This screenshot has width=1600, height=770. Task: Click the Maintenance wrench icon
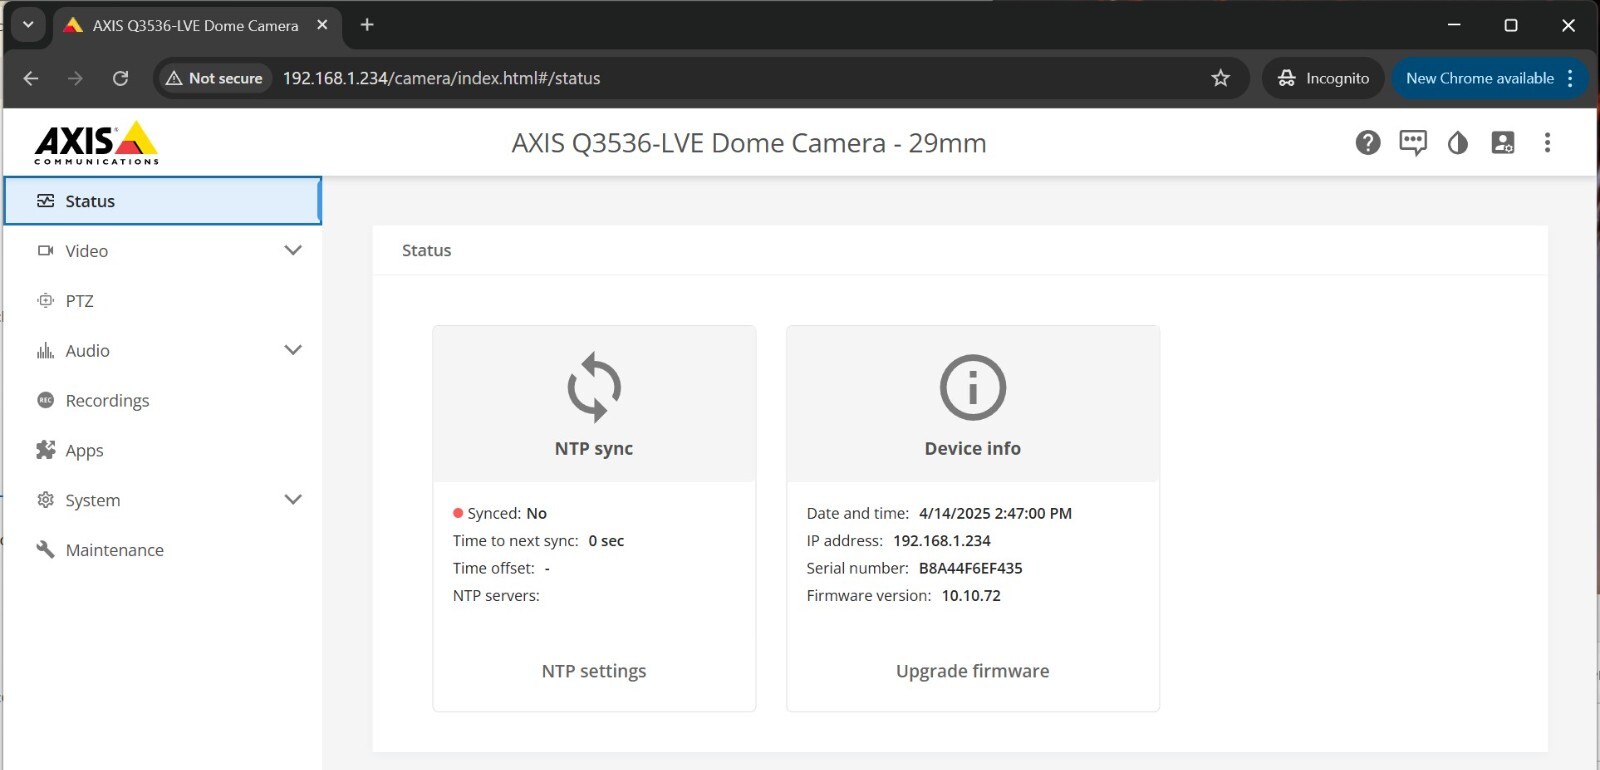point(45,549)
